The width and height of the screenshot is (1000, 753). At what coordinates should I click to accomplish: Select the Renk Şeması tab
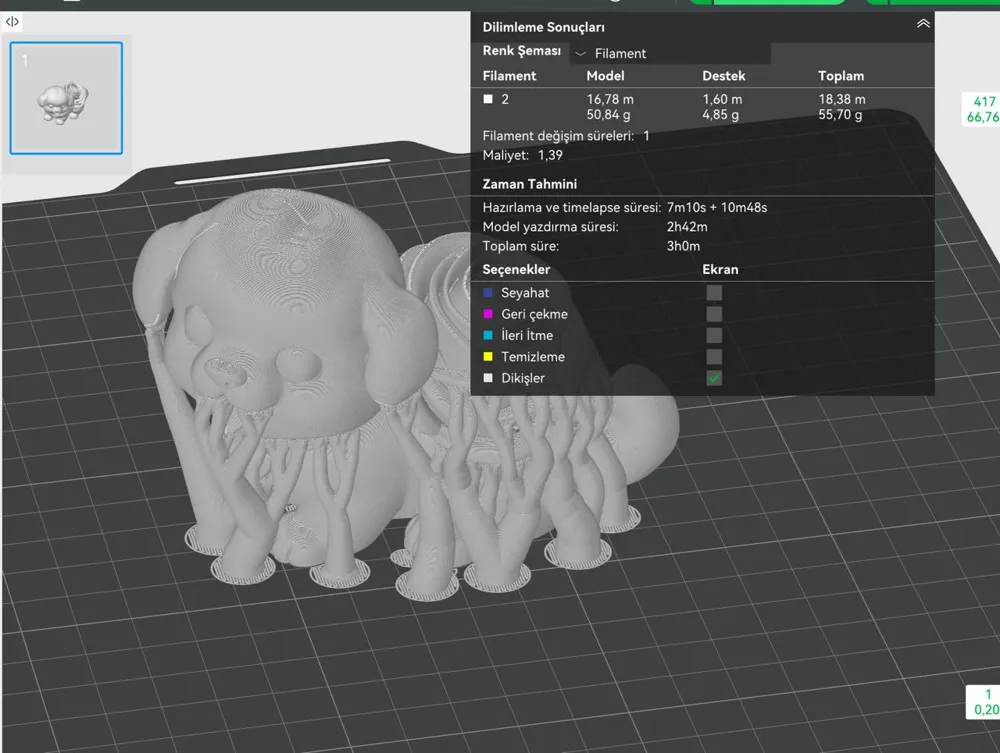click(521, 50)
